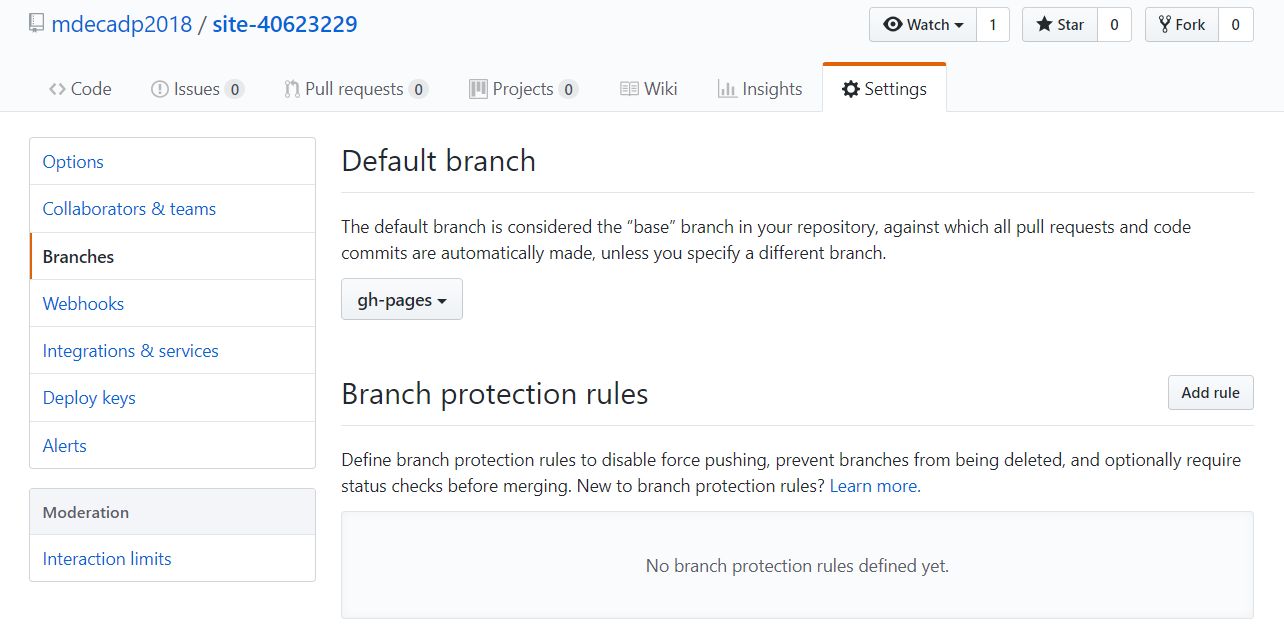Open the Code tab
Viewport: 1284px width, 634px height.
pyautogui.click(x=80, y=89)
